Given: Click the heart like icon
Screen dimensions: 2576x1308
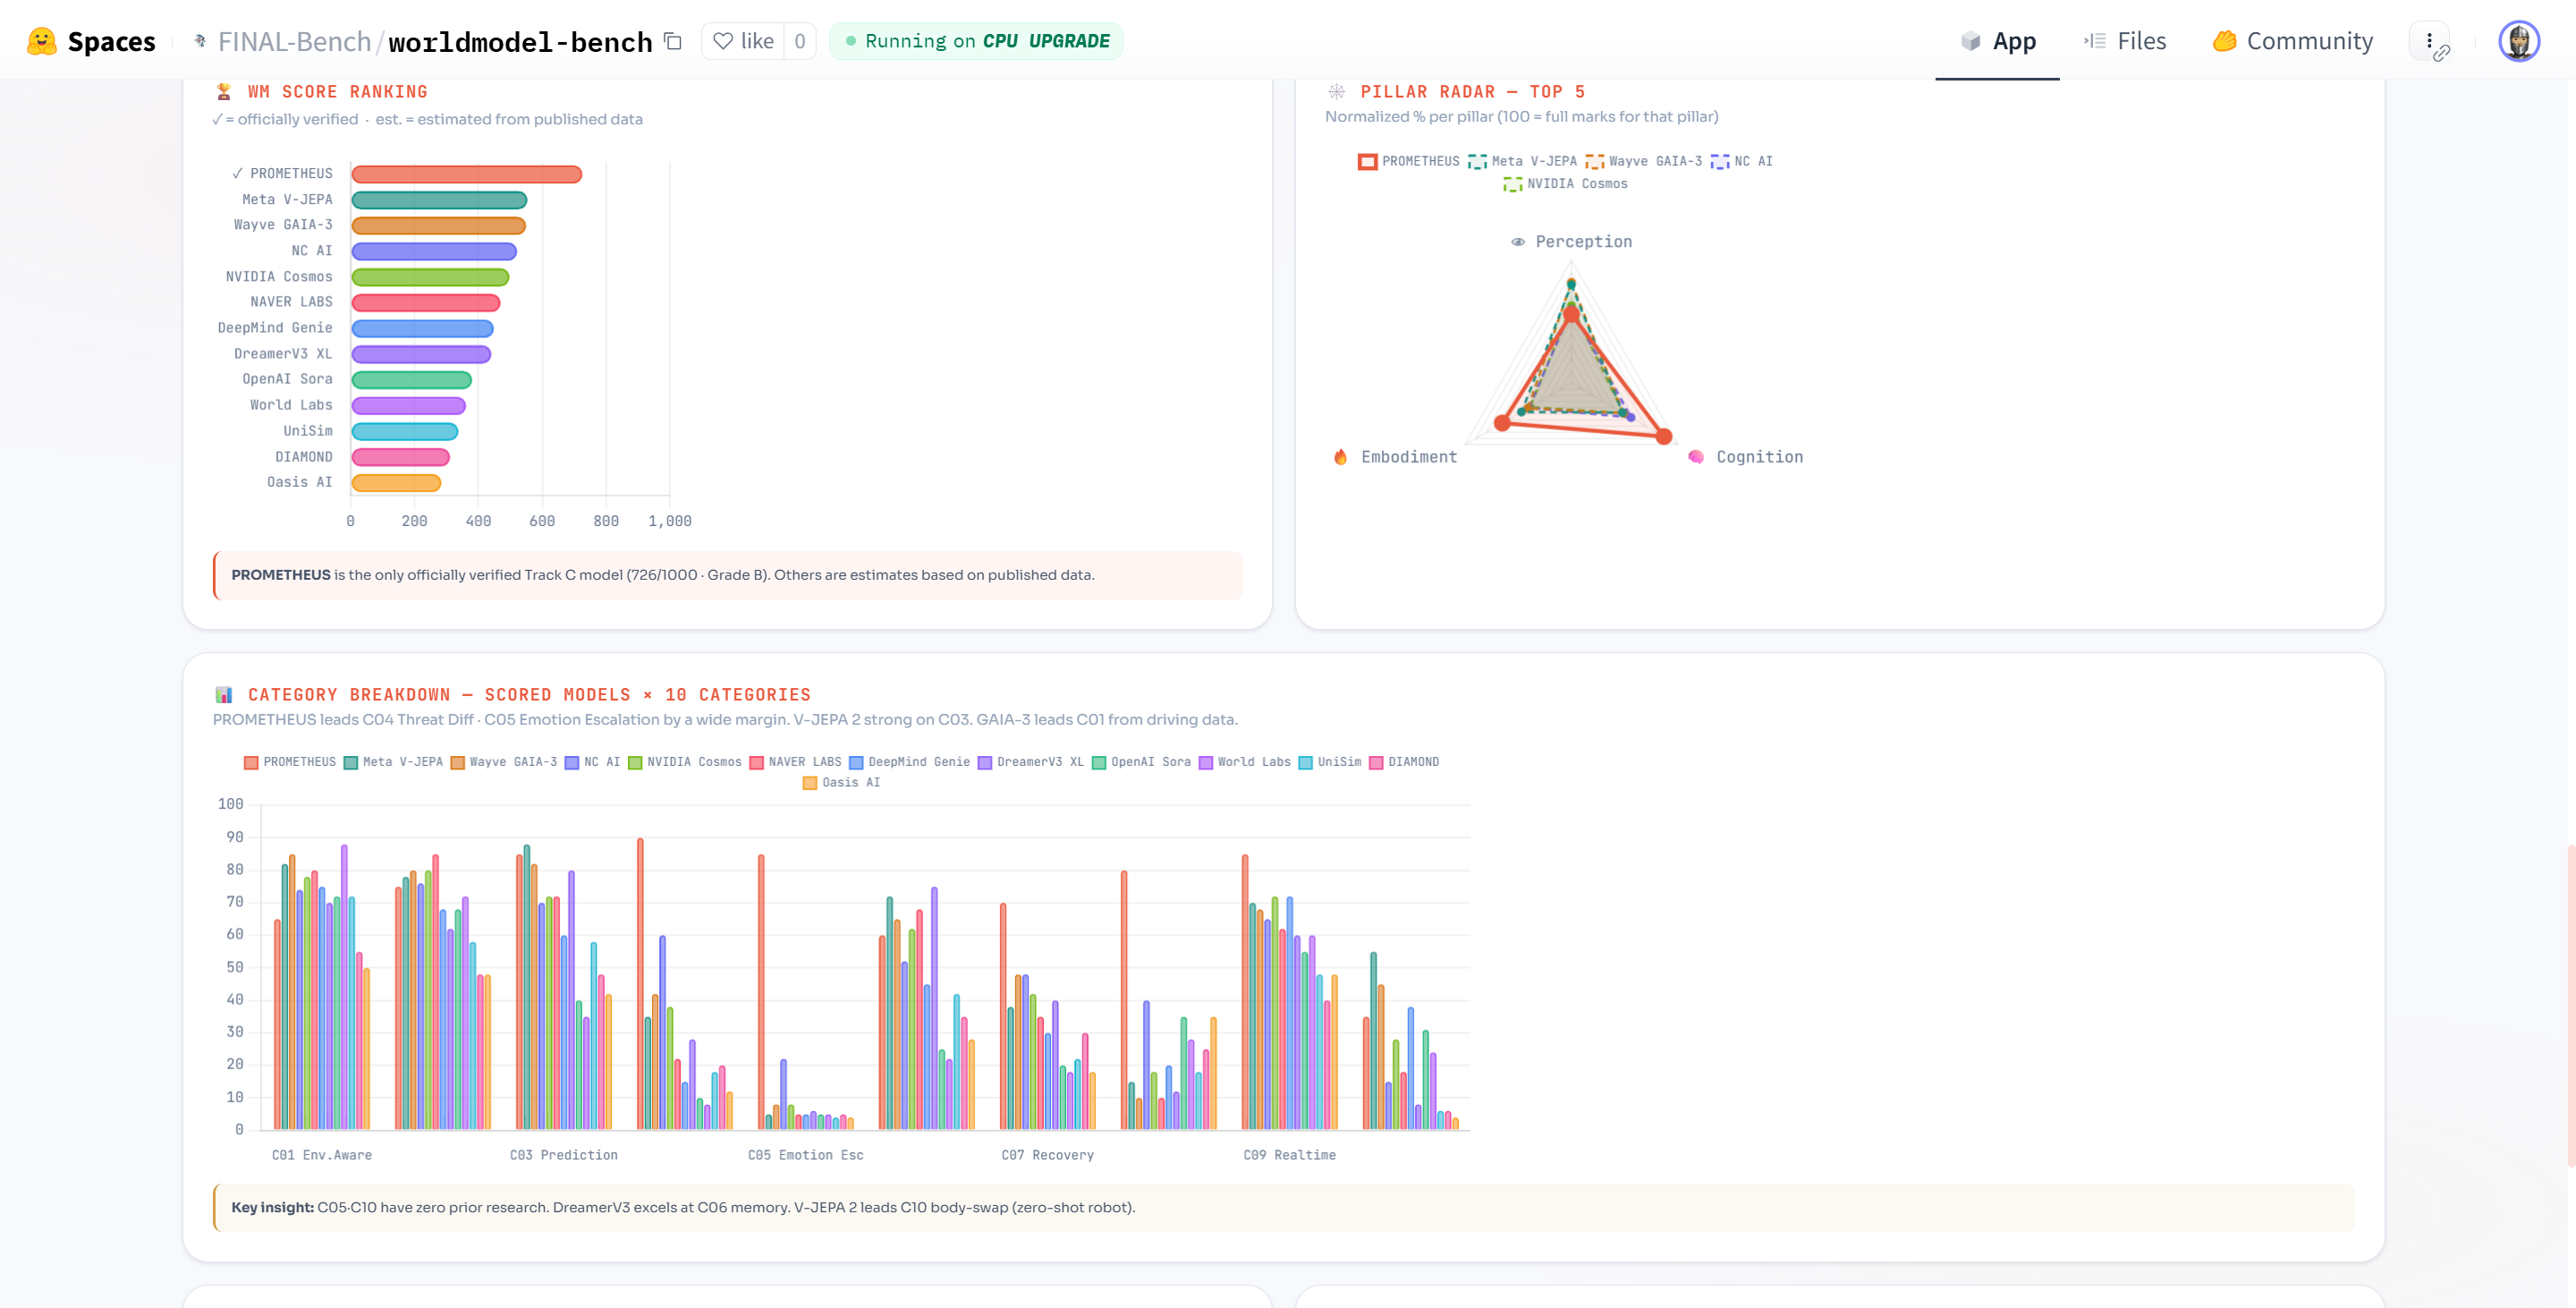Looking at the screenshot, I should [723, 41].
